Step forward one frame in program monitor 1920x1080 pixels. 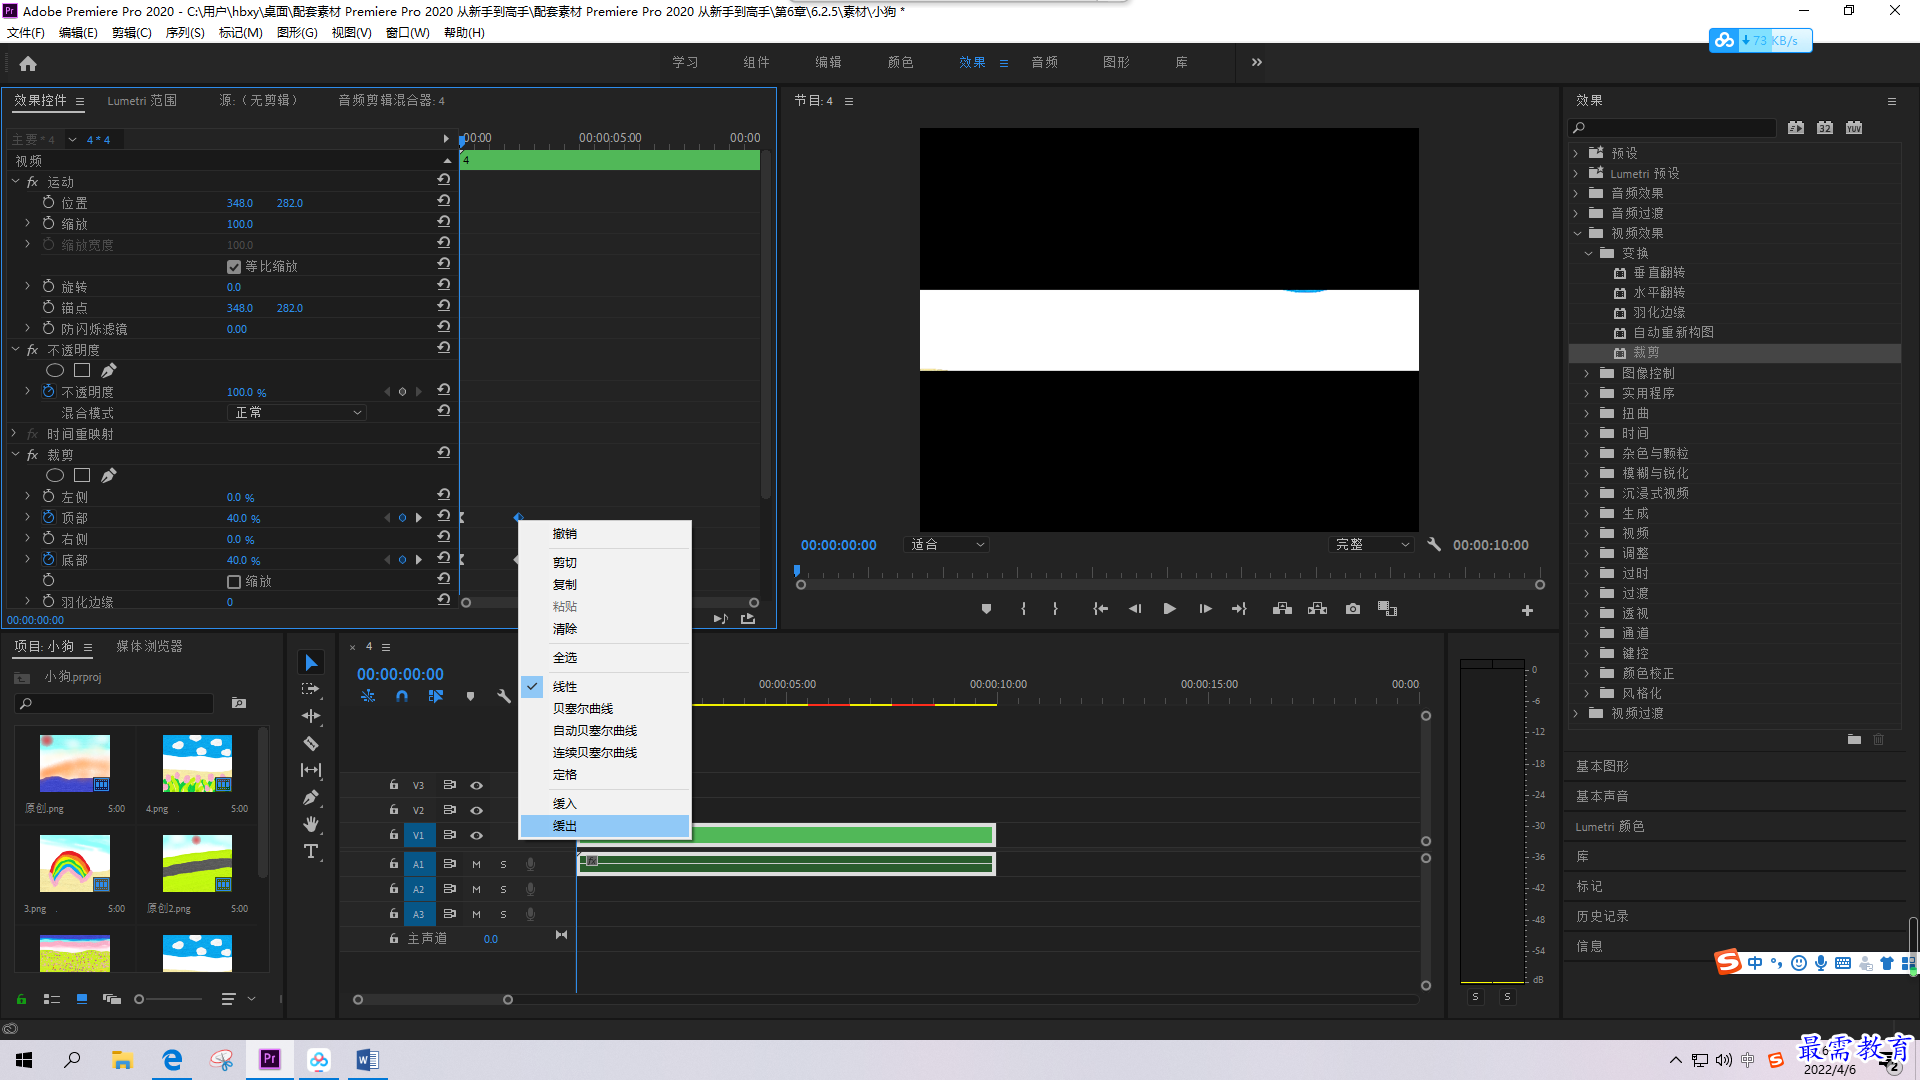coord(1205,609)
